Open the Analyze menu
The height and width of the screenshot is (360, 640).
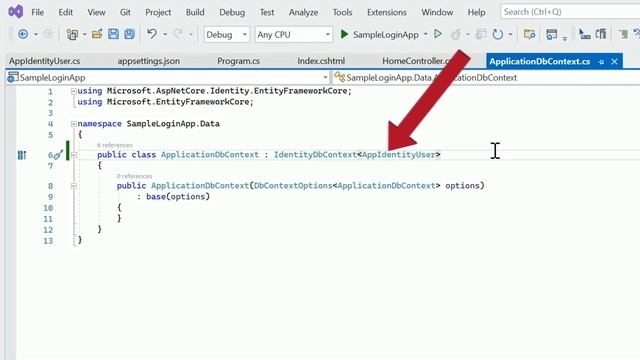point(303,12)
